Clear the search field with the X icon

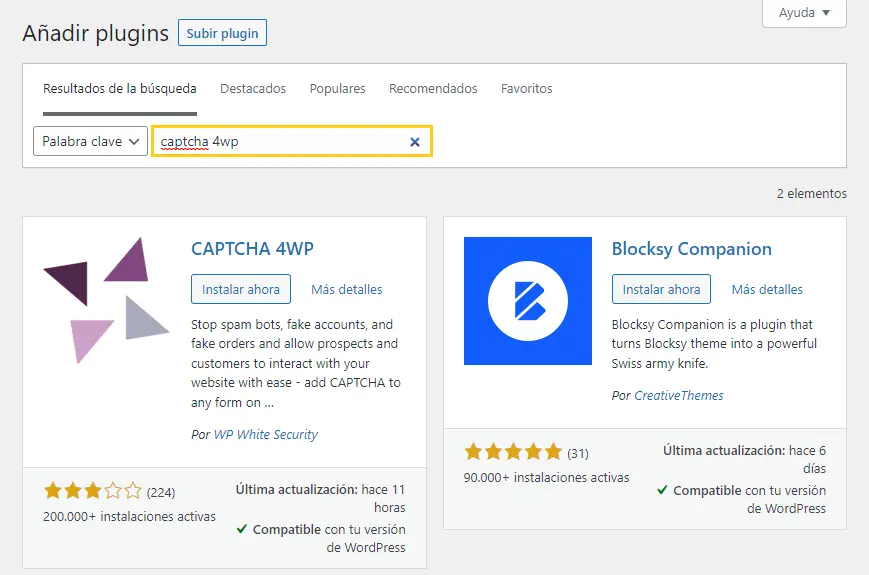pos(415,142)
